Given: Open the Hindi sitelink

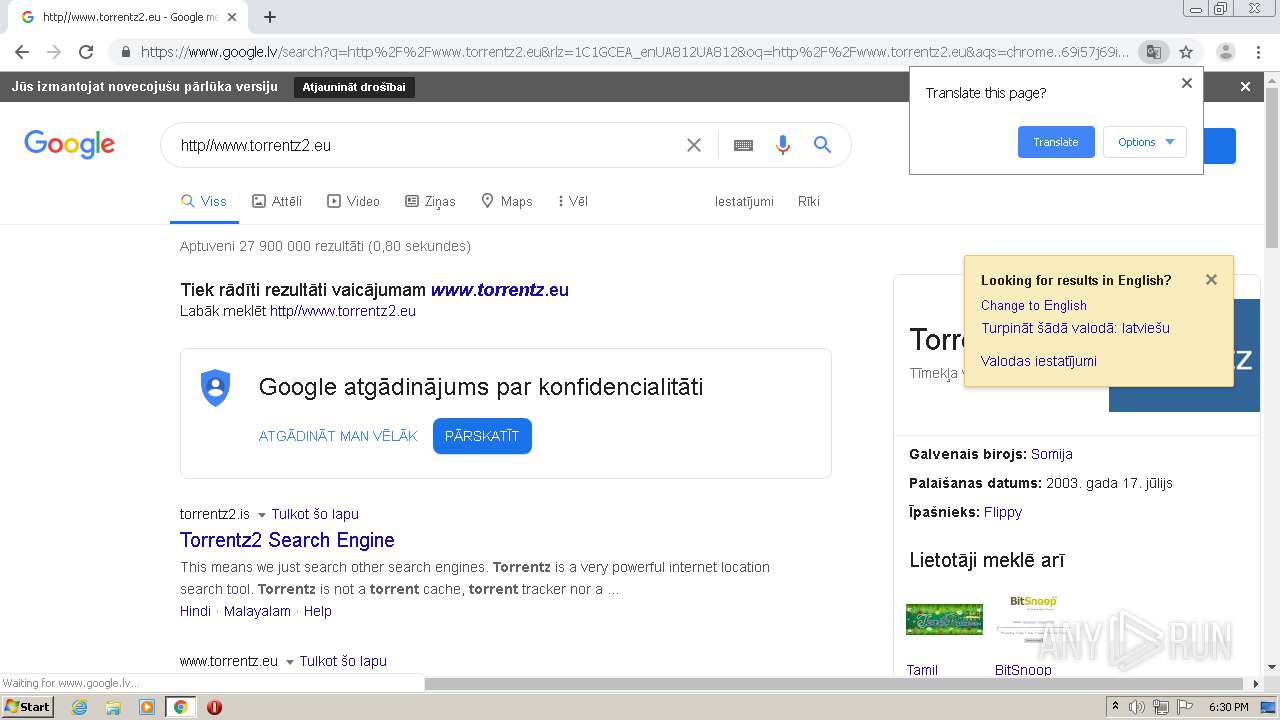Looking at the screenshot, I should [x=195, y=611].
